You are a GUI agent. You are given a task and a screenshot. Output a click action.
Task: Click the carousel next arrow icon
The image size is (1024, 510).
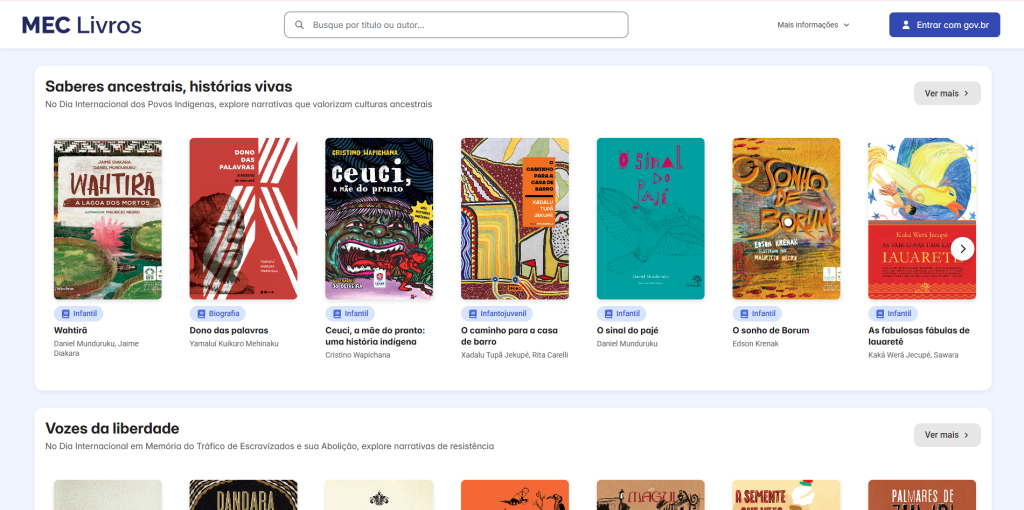(x=963, y=249)
